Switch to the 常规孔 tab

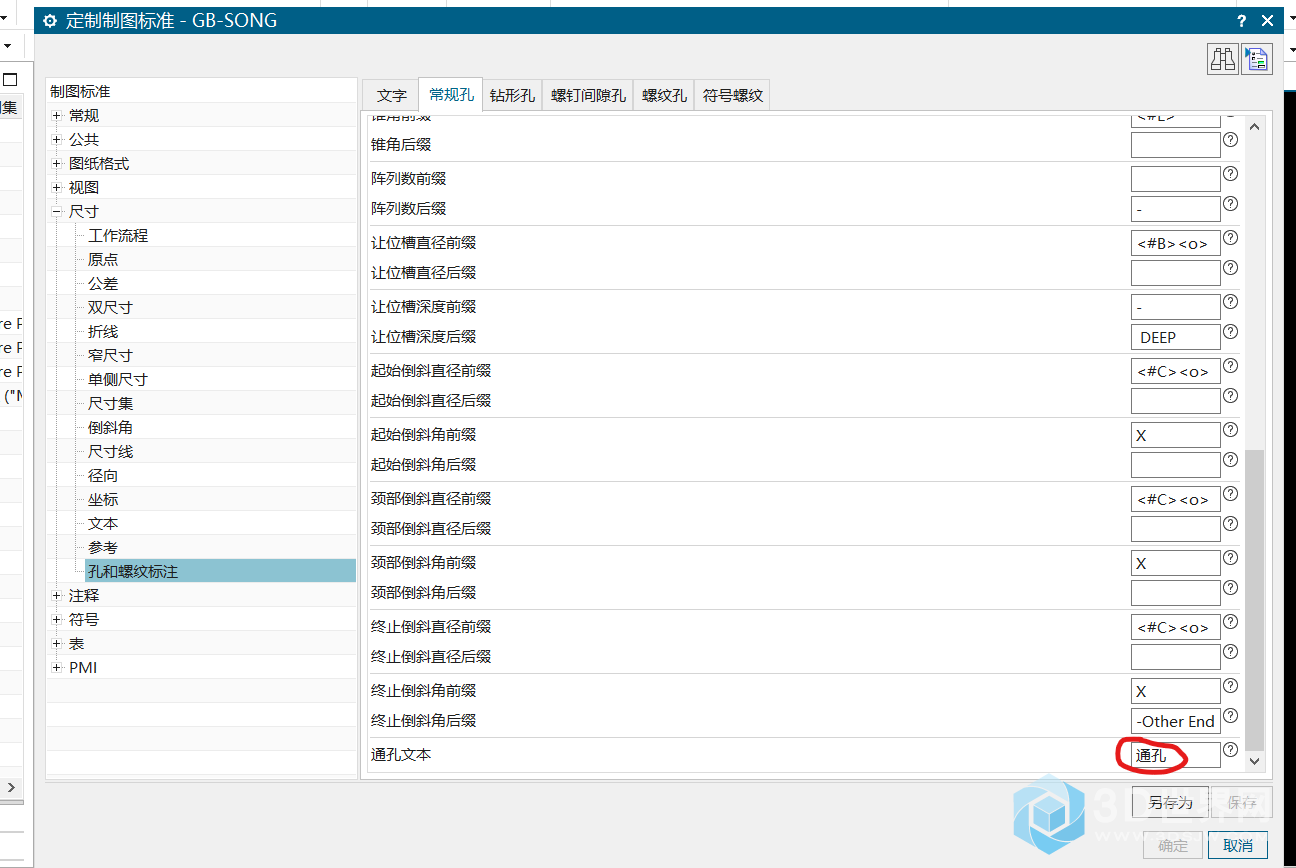(451, 94)
